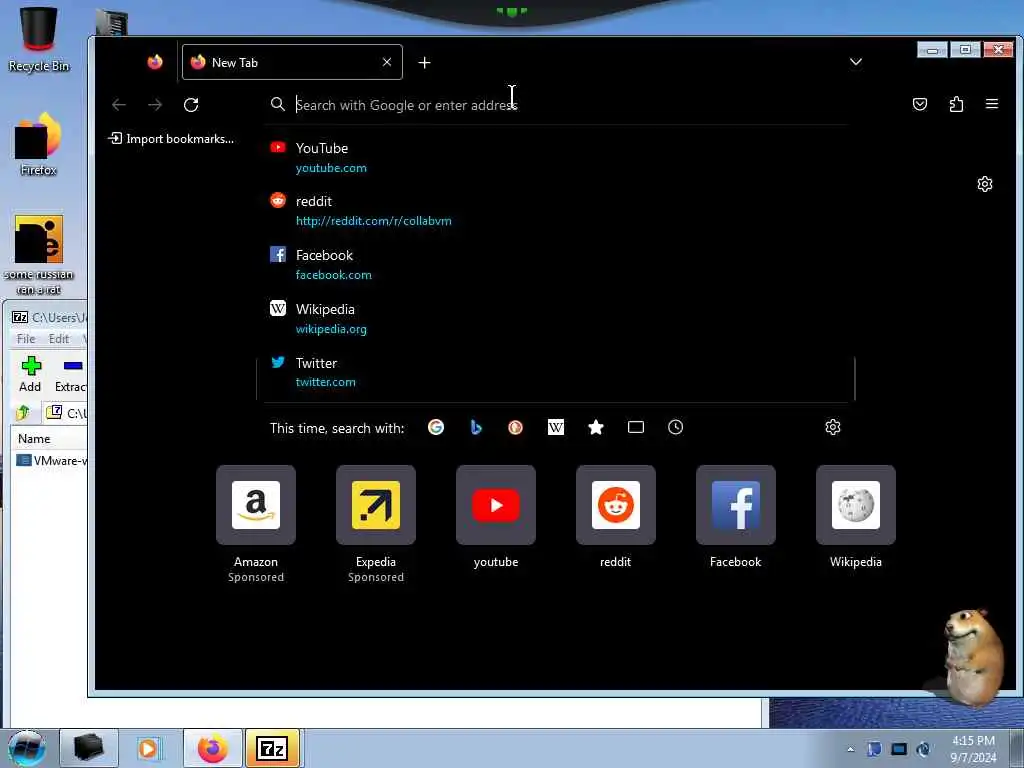
Task: Choose the YouTube suggestion row
Action: [555, 157]
